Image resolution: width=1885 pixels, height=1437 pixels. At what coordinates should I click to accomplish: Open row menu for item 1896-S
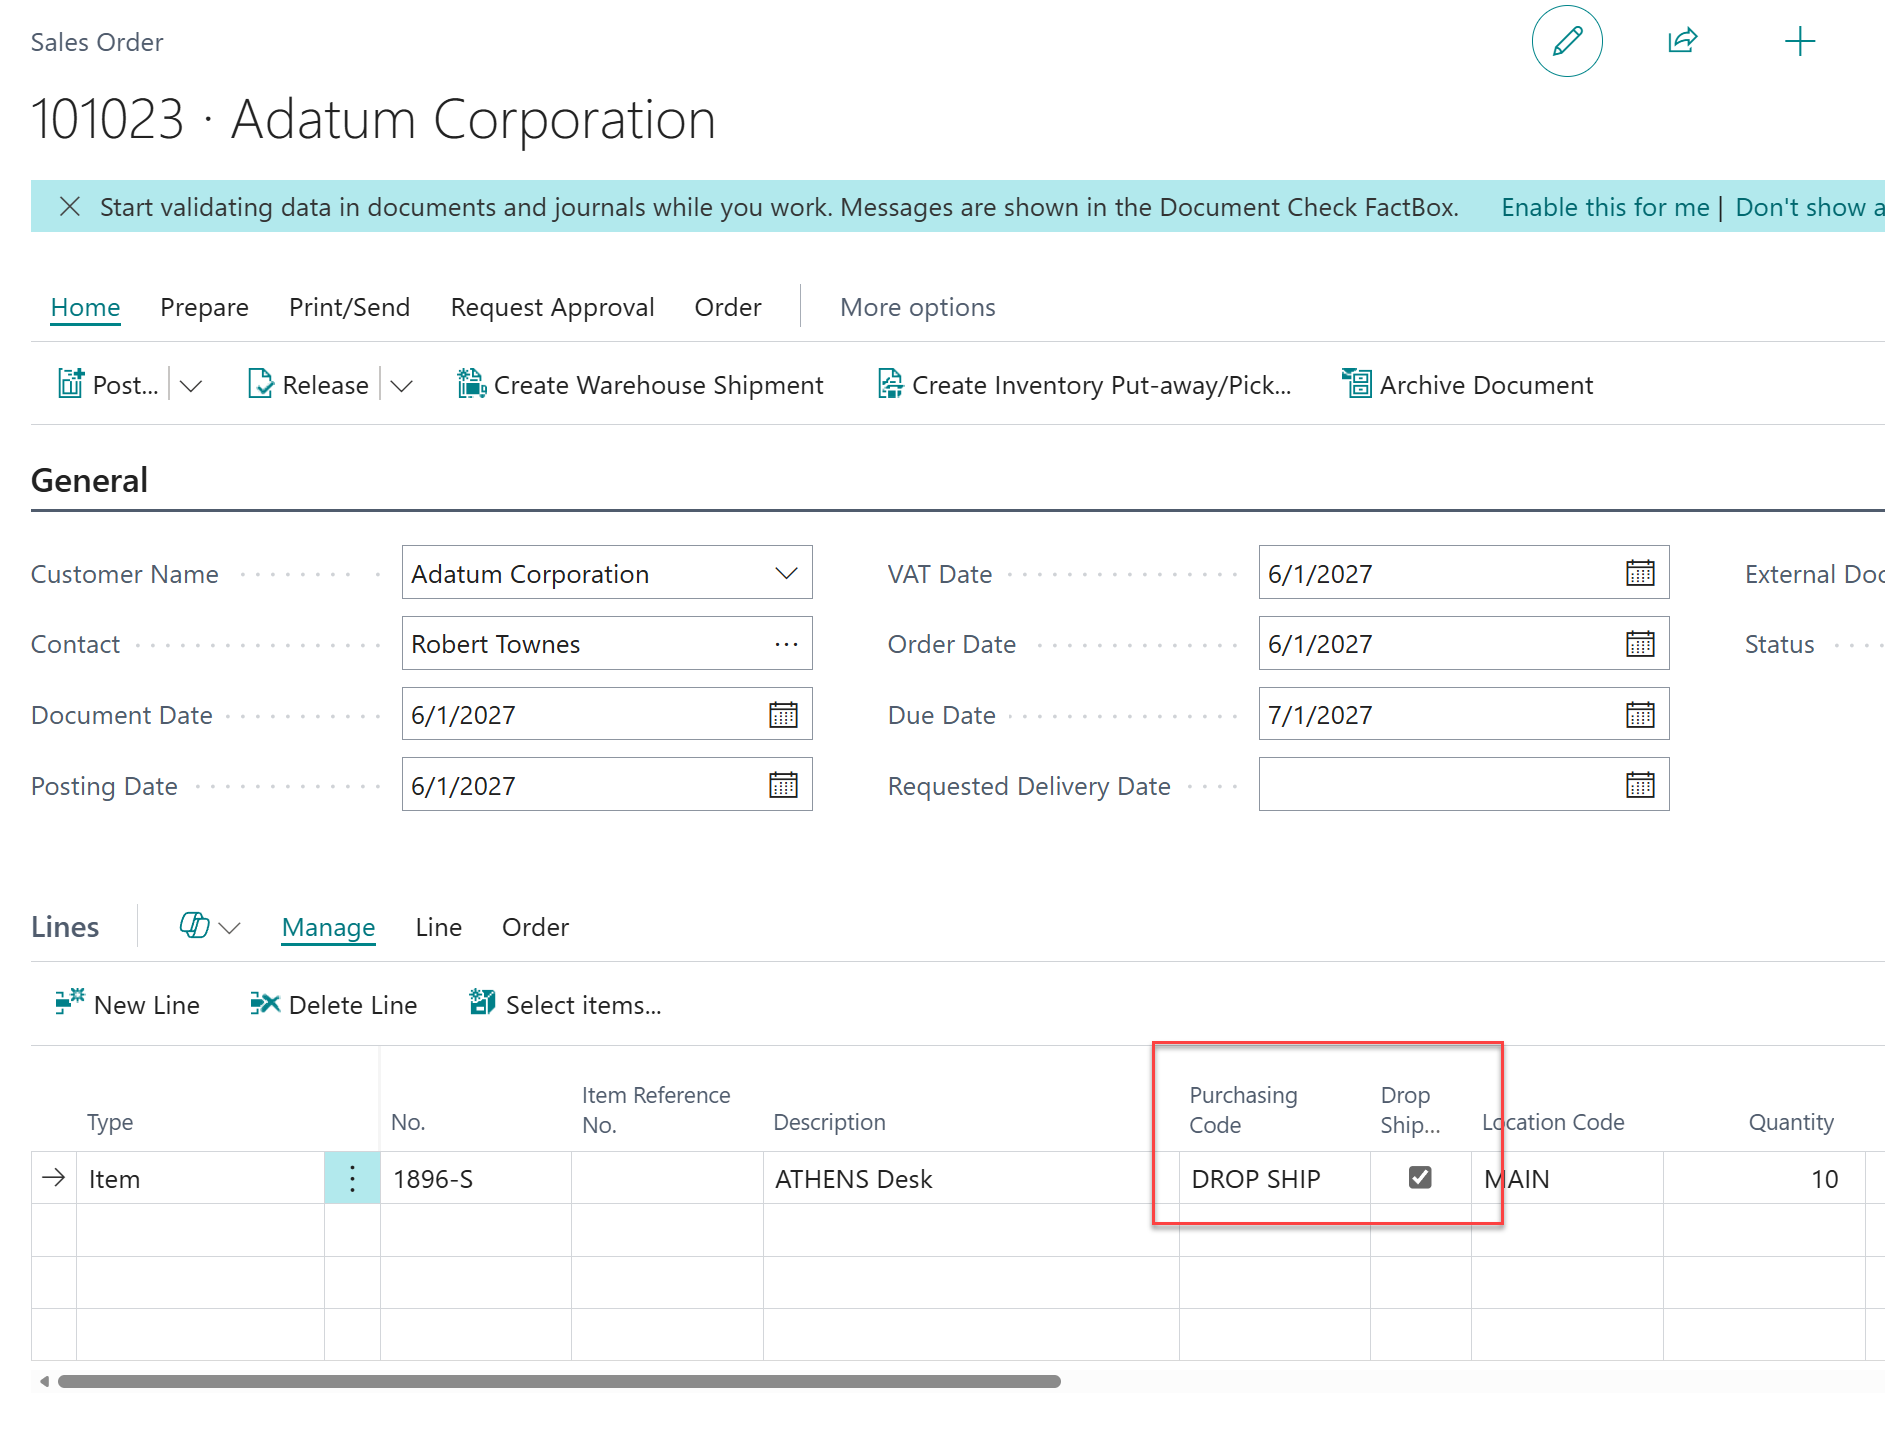(x=352, y=1178)
